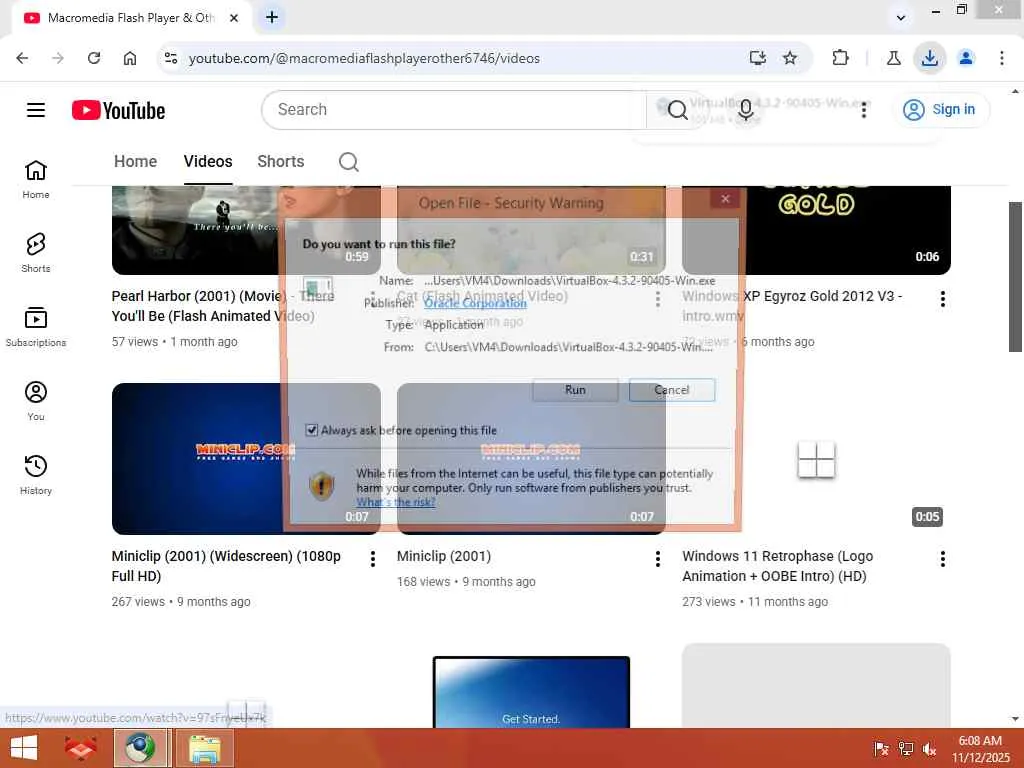The height and width of the screenshot is (768, 1024).
Task: Open the Extensions puzzle icon
Action: pyautogui.click(x=840, y=58)
